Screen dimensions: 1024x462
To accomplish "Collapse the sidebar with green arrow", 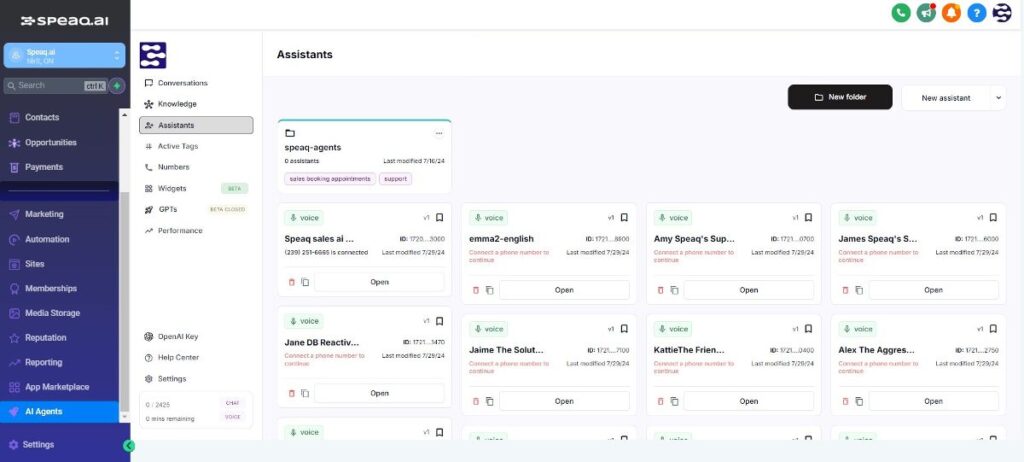I will (x=129, y=446).
